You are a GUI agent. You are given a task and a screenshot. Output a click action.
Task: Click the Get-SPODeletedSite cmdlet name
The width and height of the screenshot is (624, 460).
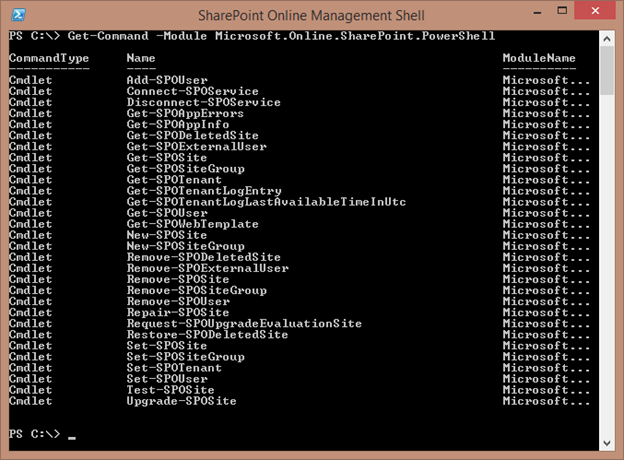pos(193,135)
